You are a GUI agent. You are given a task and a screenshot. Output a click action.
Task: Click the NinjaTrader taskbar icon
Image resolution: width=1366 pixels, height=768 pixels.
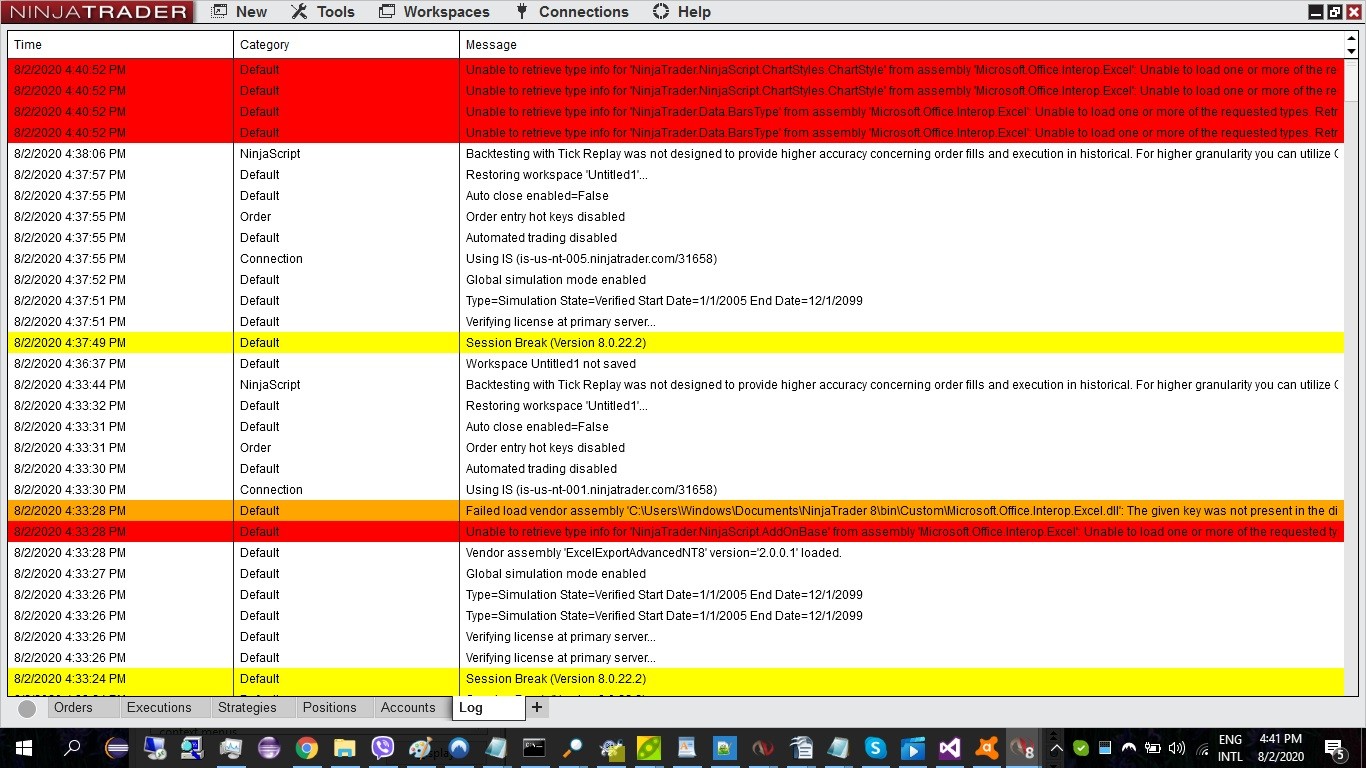(1023, 747)
